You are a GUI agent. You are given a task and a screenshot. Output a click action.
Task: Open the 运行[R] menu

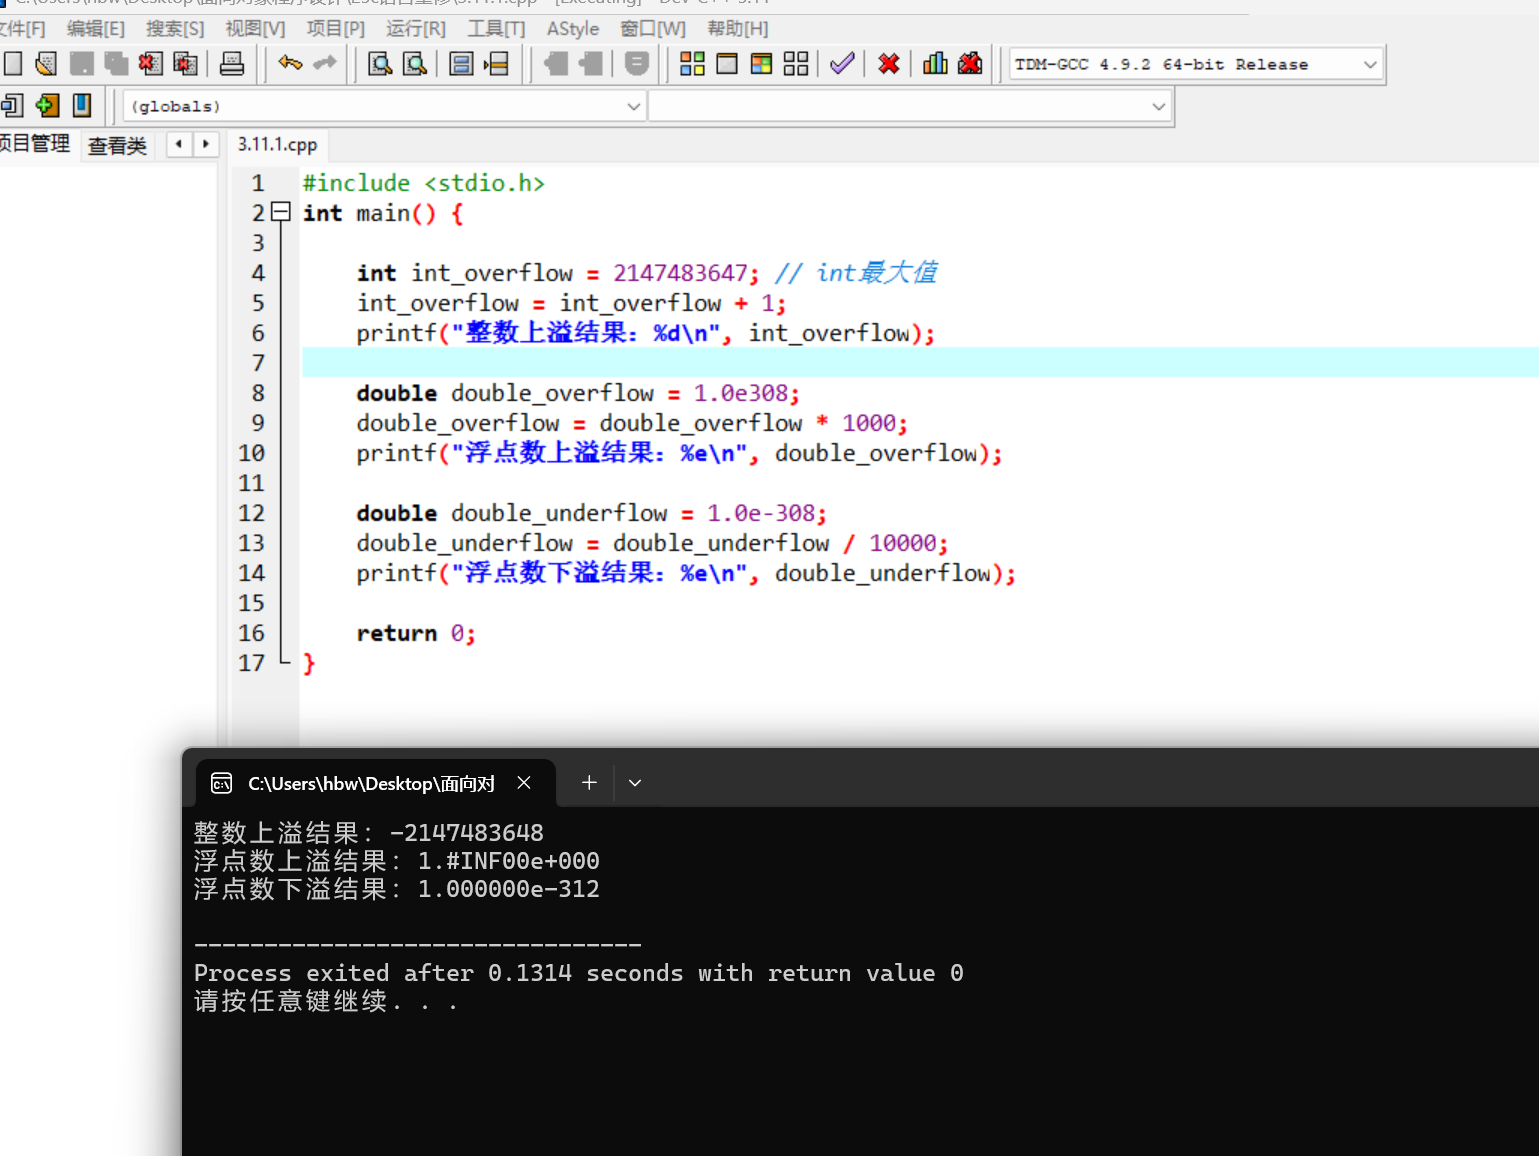point(416,29)
